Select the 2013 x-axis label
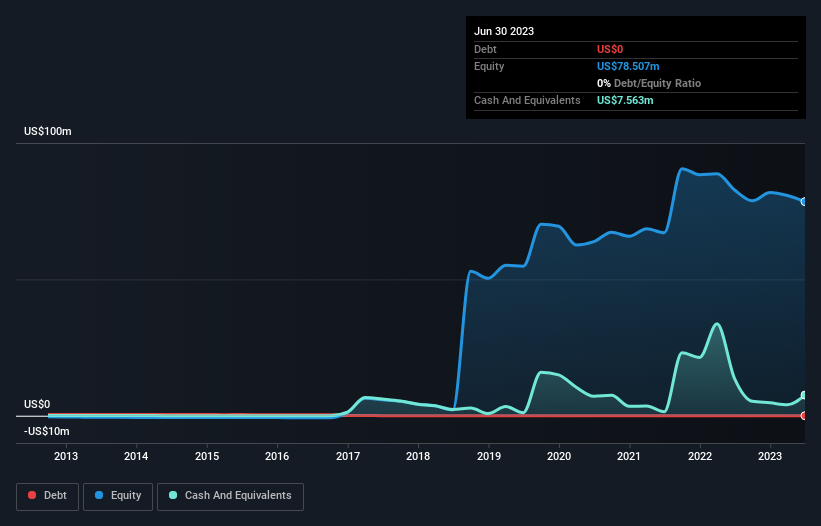 66,456
